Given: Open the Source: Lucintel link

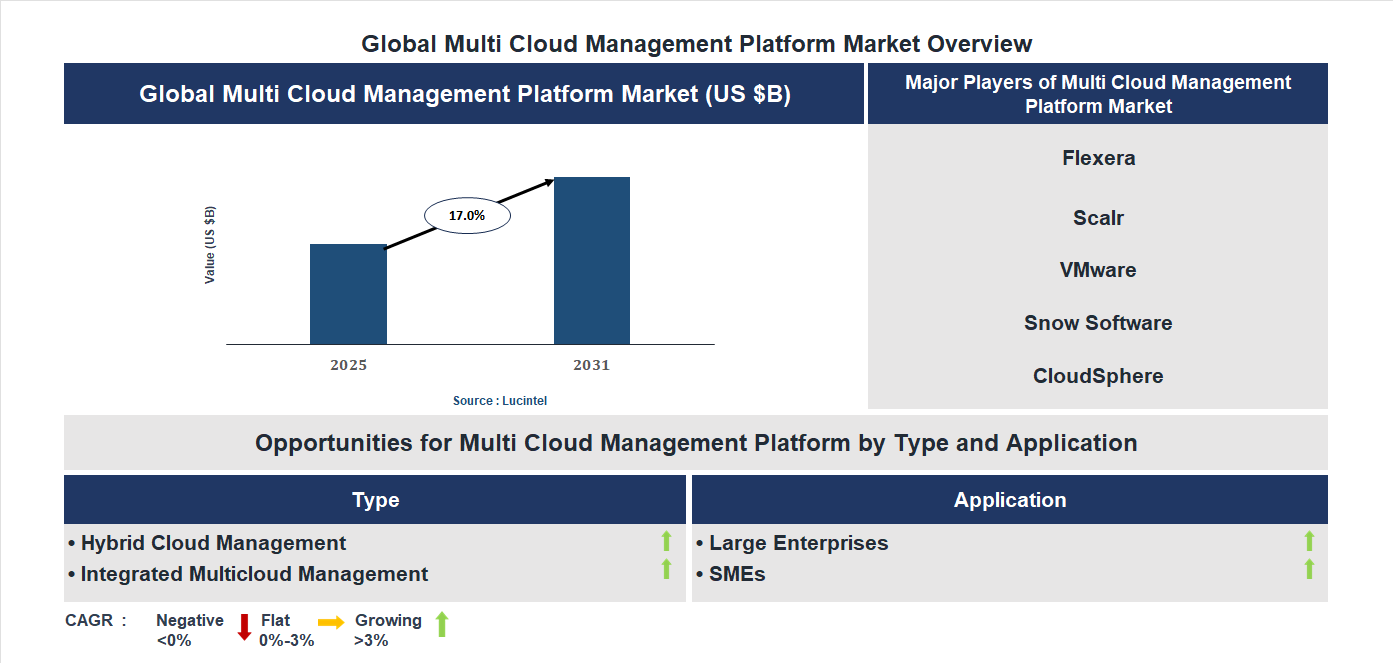Looking at the screenshot, I should tap(498, 400).
